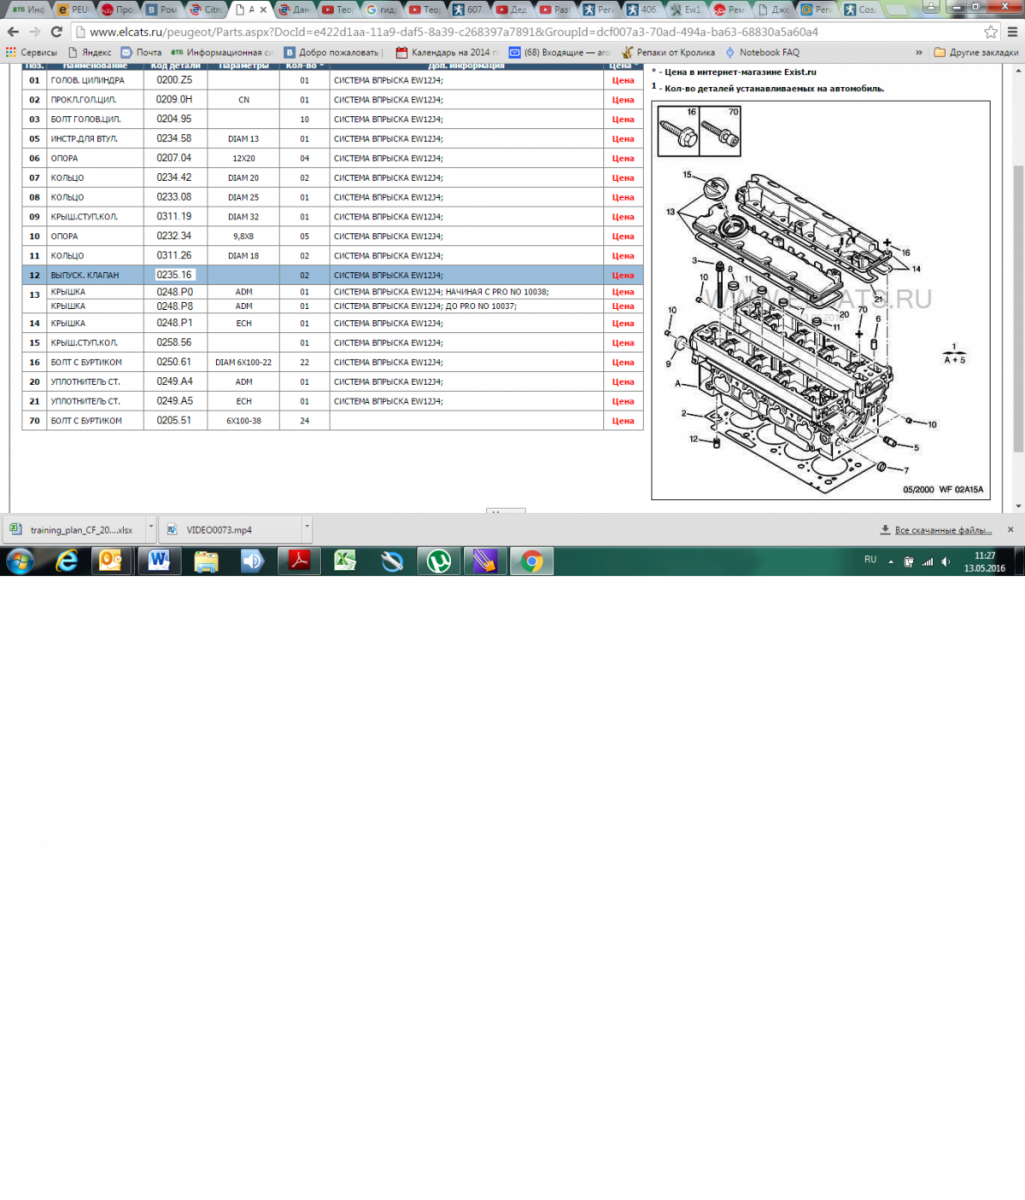Bookmark this page with the star icon
Image resolution: width=1025 pixels, height=1200 pixels.
click(x=990, y=32)
